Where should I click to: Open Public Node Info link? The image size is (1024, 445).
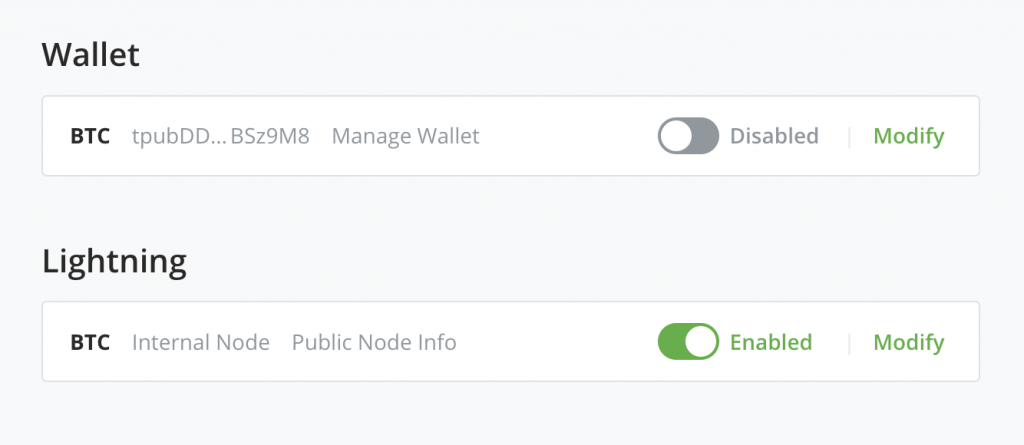pos(374,342)
